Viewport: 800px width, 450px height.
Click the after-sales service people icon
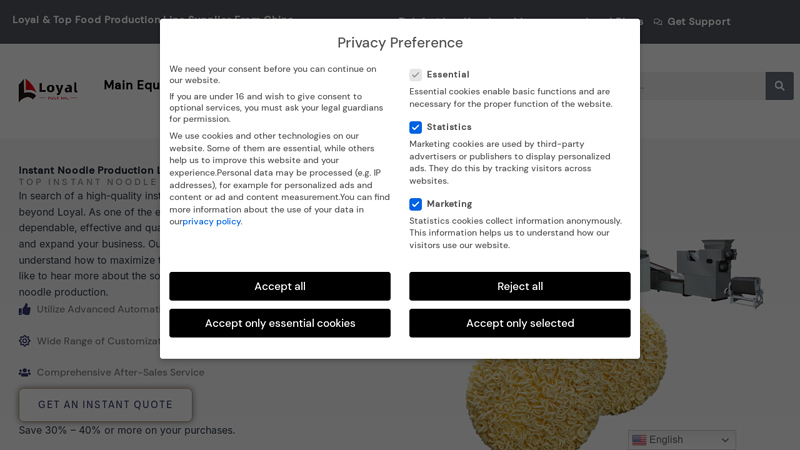point(25,372)
